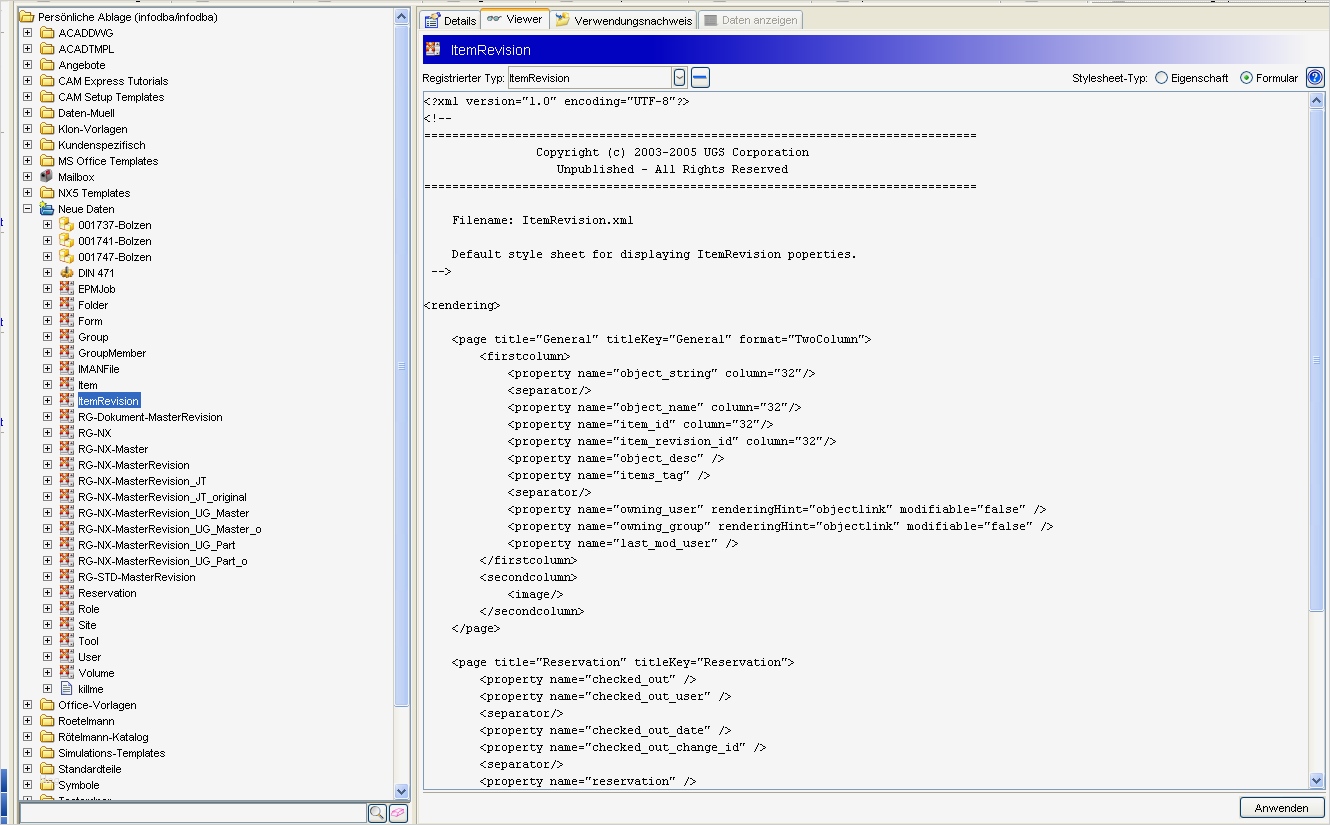Expand the CAM Express Tutorials folder
Screen dimensions: 1330x825
coord(28,81)
